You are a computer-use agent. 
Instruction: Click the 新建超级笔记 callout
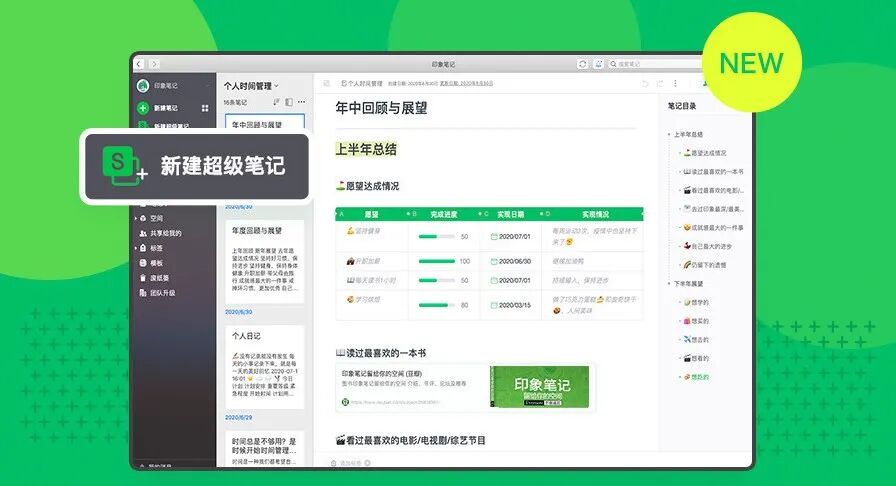click(197, 166)
